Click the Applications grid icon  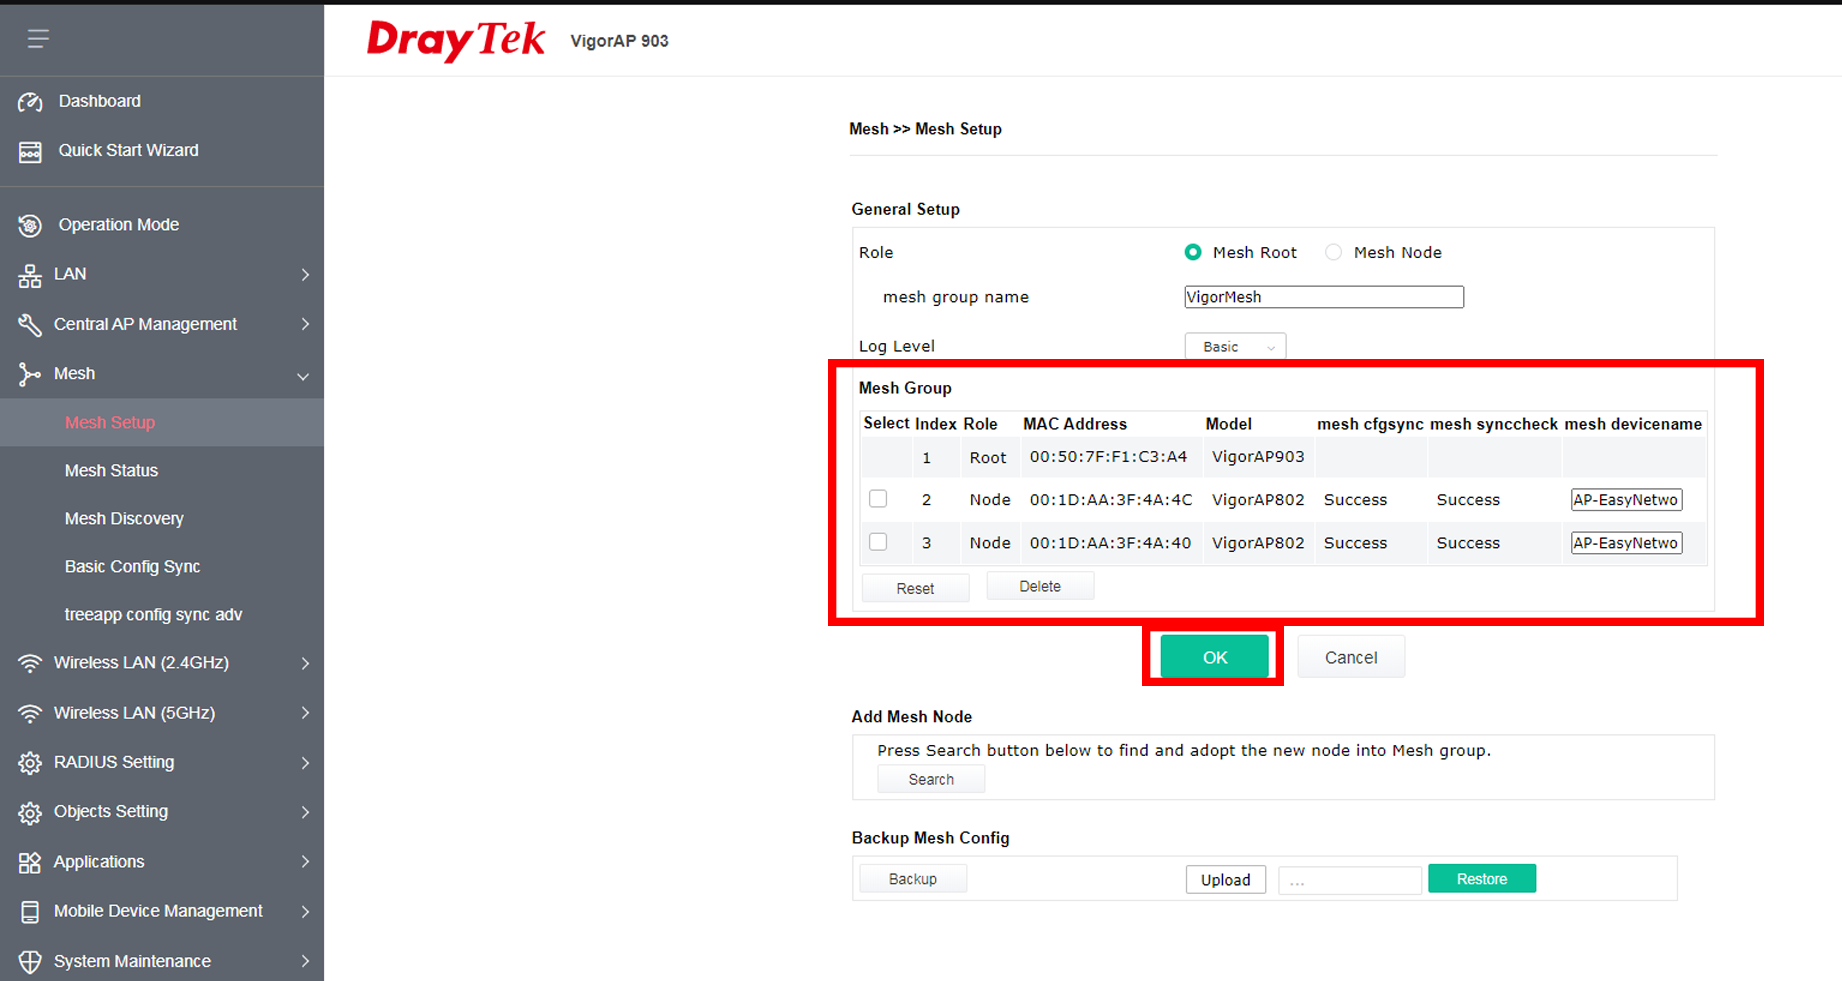click(30, 862)
